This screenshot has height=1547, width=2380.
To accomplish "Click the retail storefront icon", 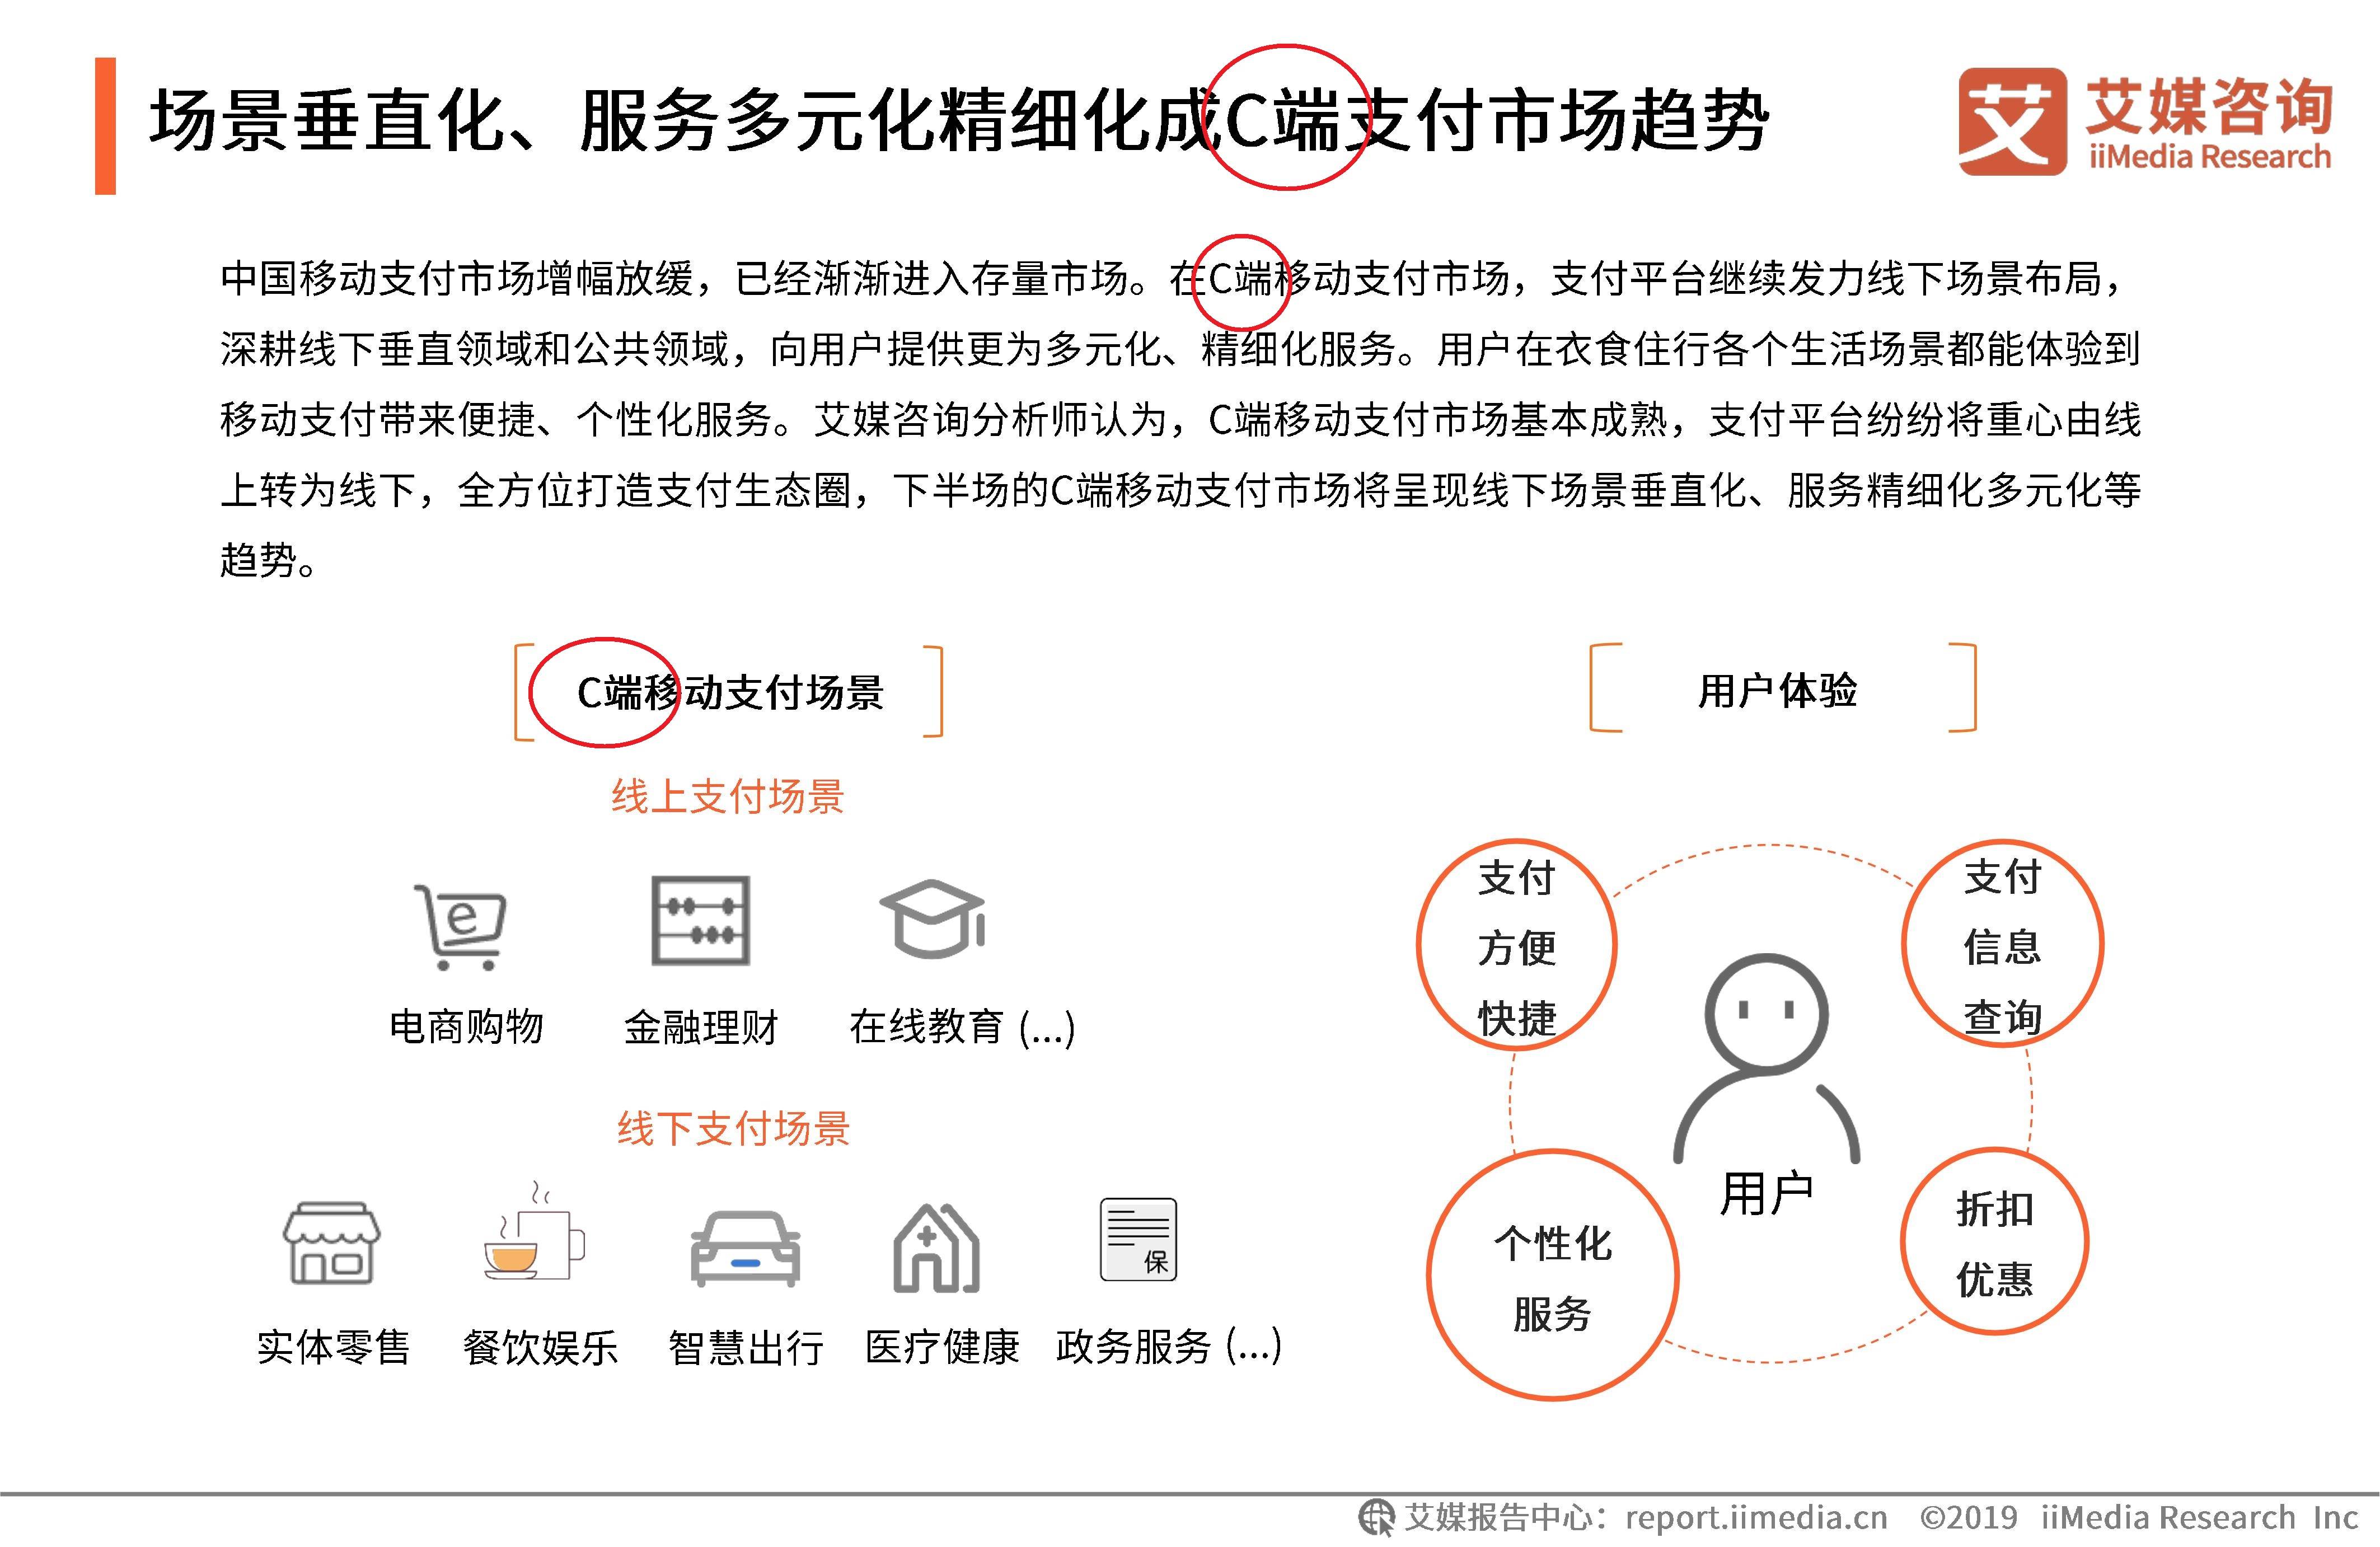I will coord(332,1243).
